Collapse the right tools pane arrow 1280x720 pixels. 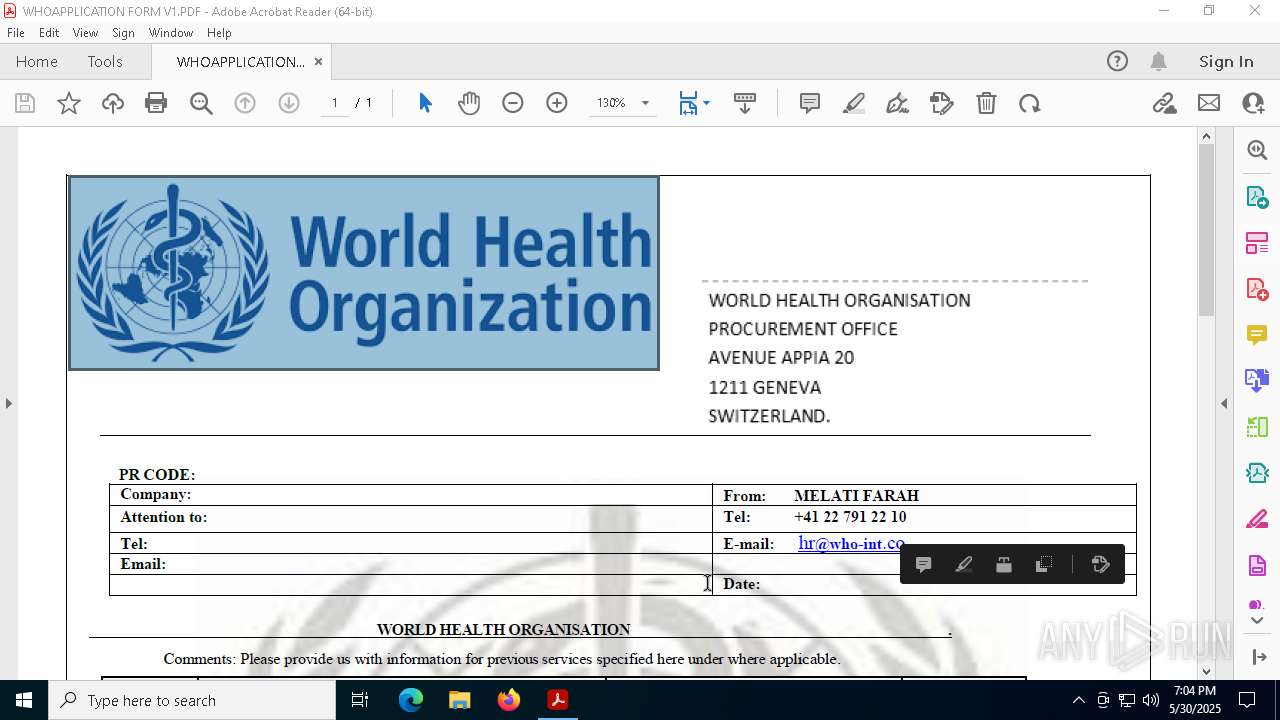[1224, 403]
